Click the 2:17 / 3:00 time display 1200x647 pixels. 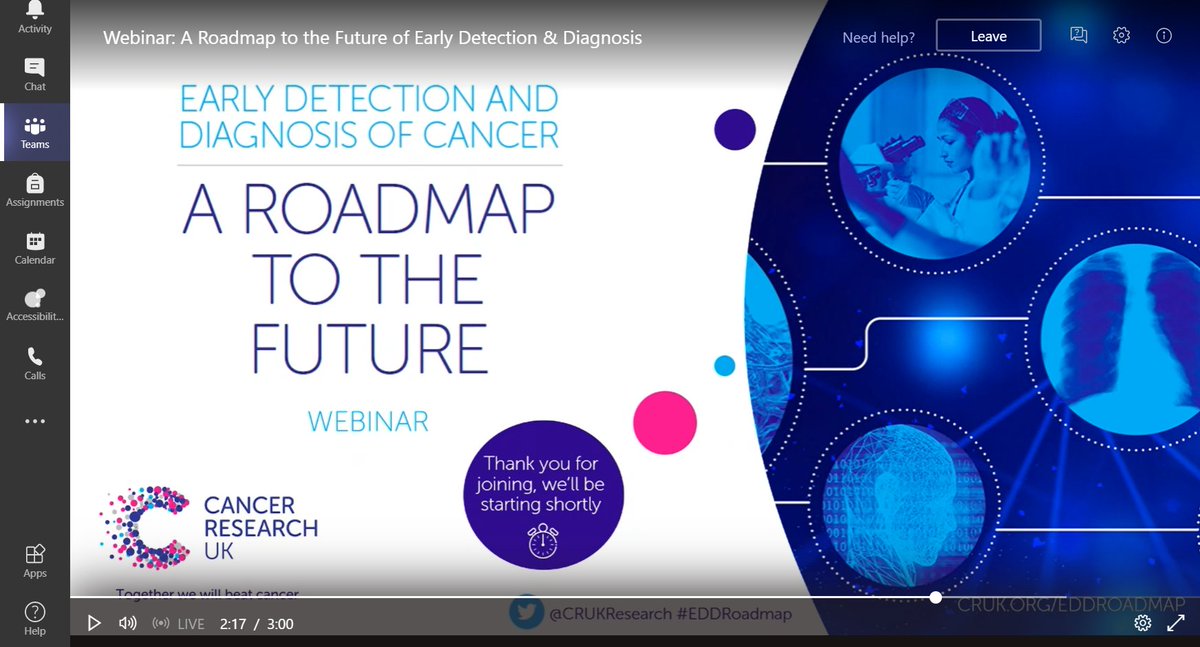(257, 624)
